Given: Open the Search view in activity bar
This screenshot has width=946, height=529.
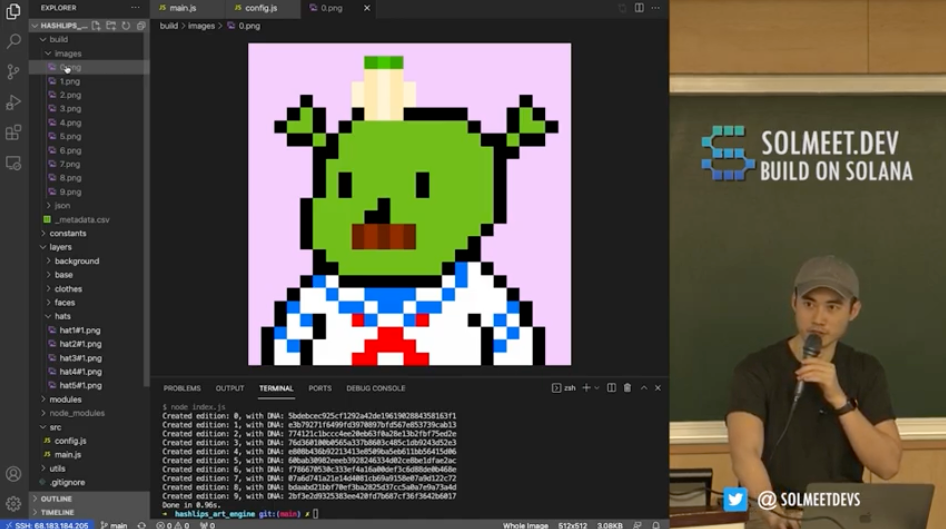Looking at the screenshot, I should 13,41.
